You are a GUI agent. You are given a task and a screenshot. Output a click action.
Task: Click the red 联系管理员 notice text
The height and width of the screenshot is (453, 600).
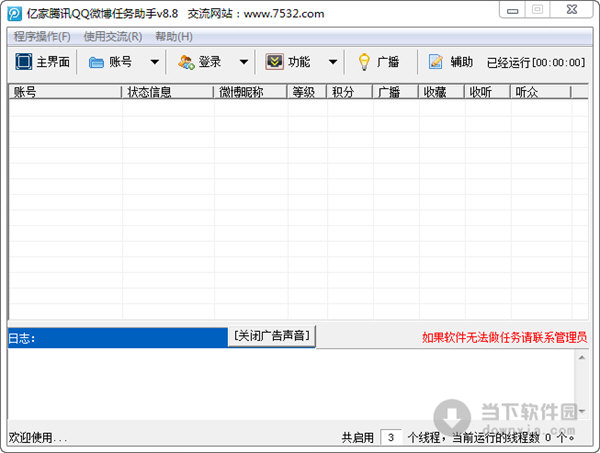pyautogui.click(x=504, y=338)
